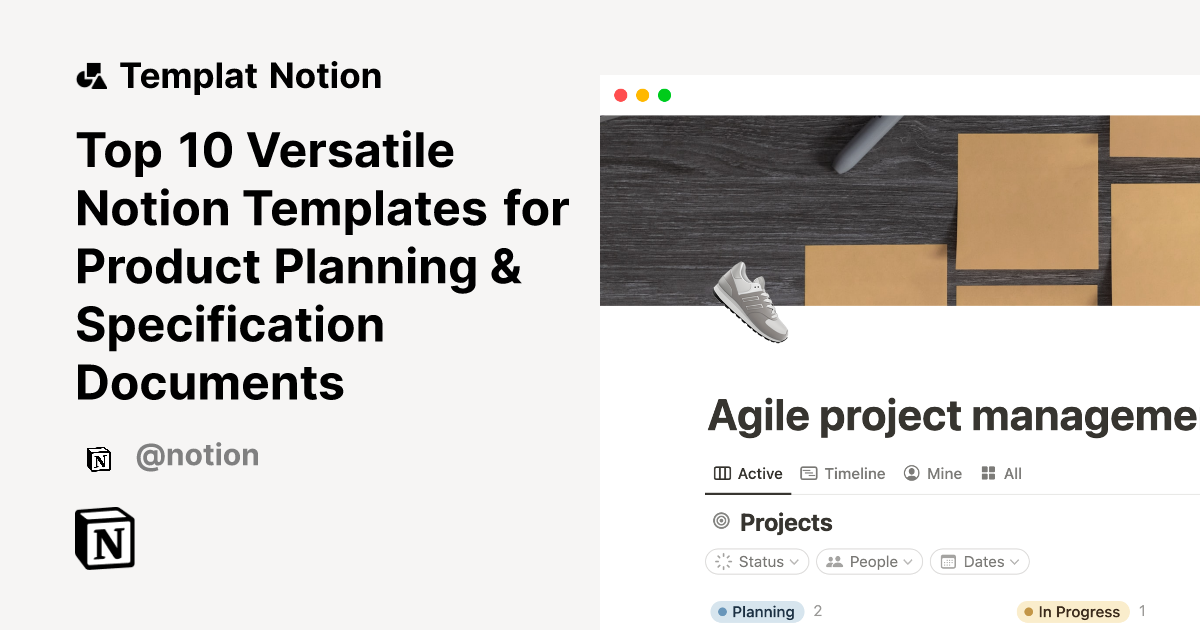This screenshot has height=630, width=1200.
Task: Follow the @notion author link
Action: coord(197,455)
